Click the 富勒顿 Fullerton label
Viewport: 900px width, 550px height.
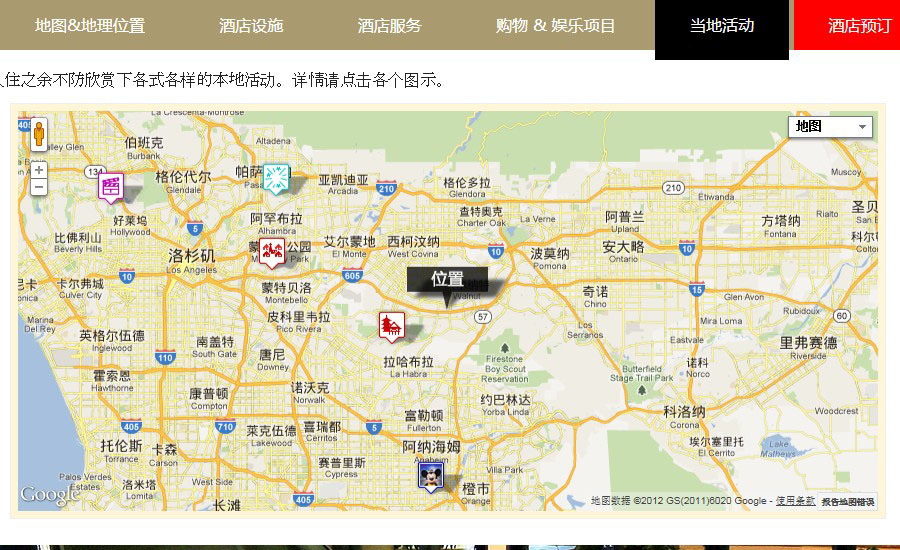tap(424, 420)
